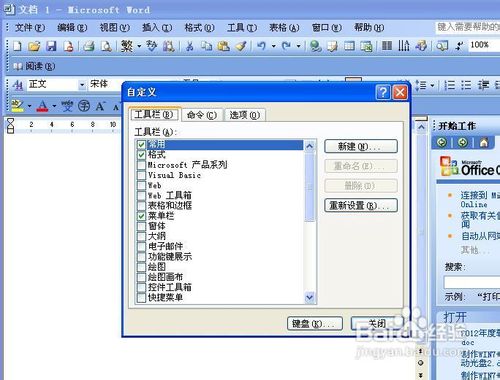500x380 pixels.
Task: Click the help question mark in 自定义 dialog
Action: click(x=383, y=92)
